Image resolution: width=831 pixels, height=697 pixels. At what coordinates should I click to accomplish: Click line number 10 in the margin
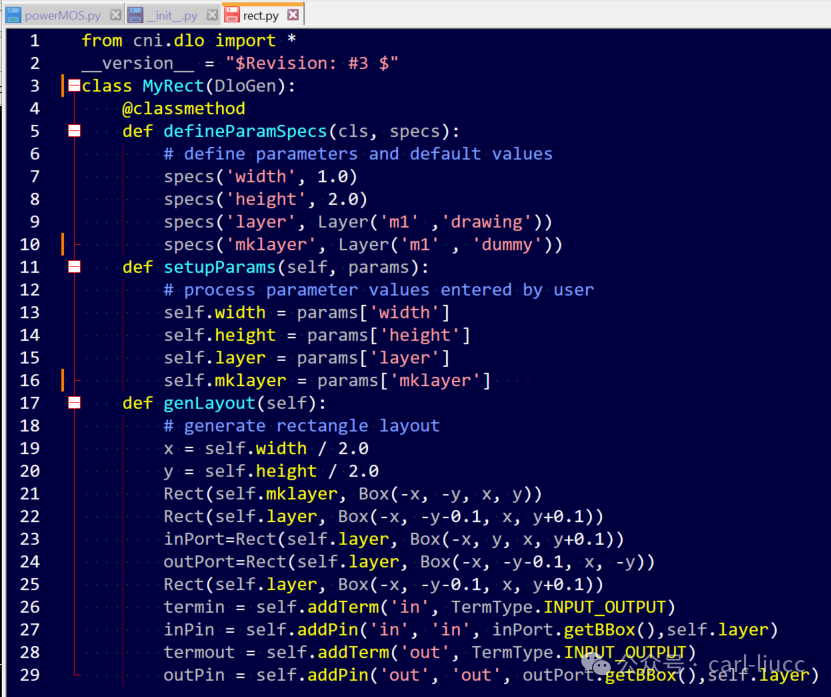click(x=30, y=244)
